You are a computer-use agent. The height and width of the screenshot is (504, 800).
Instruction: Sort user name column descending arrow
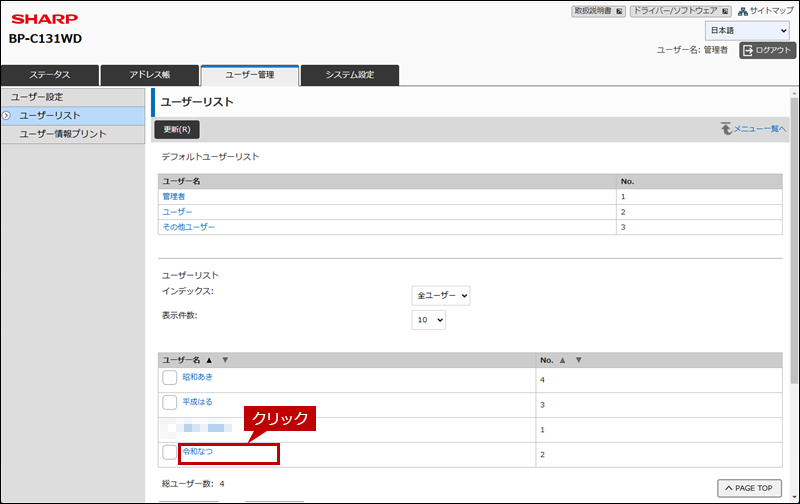225,359
